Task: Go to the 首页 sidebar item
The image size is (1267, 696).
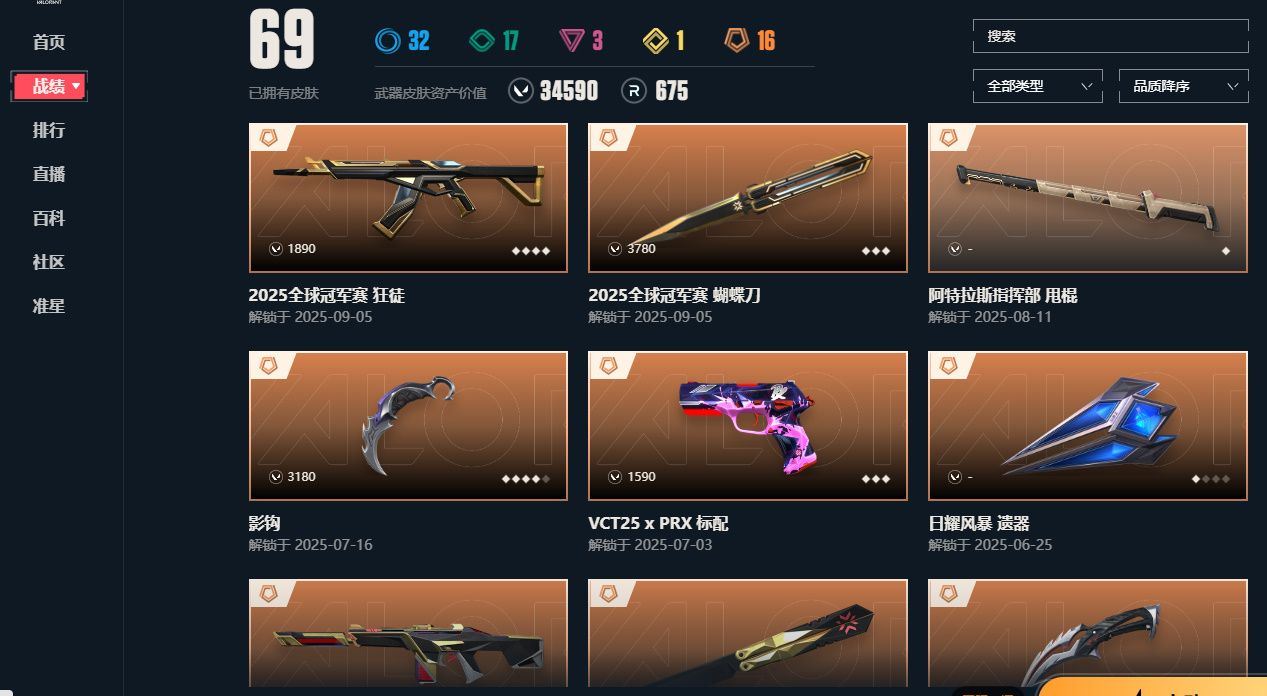Action: [49, 42]
